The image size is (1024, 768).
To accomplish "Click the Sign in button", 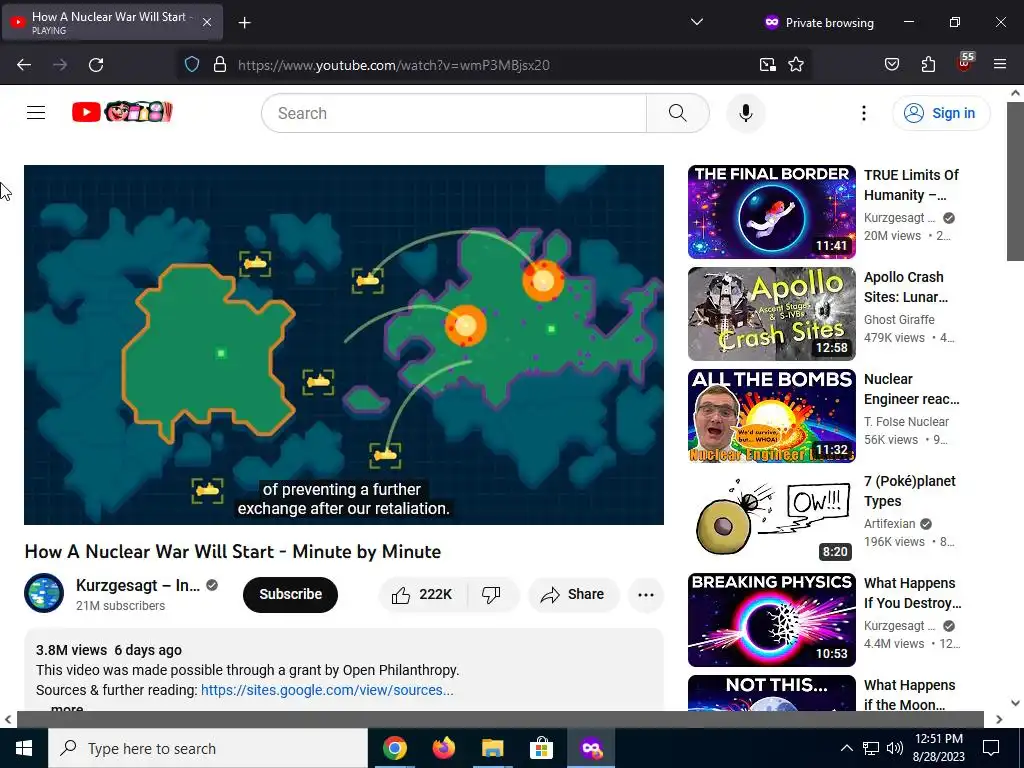I will coord(941,113).
